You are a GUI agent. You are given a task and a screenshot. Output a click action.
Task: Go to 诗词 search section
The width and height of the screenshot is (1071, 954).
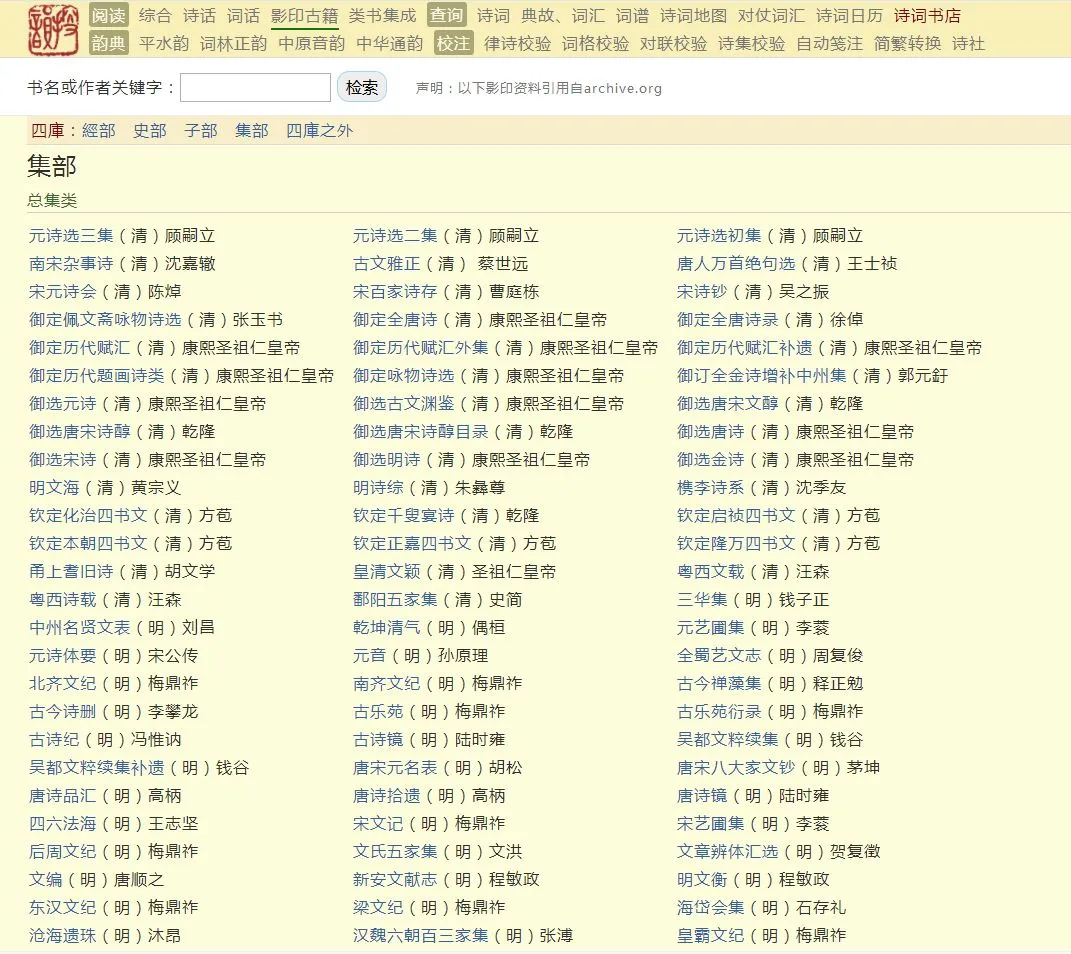(493, 15)
